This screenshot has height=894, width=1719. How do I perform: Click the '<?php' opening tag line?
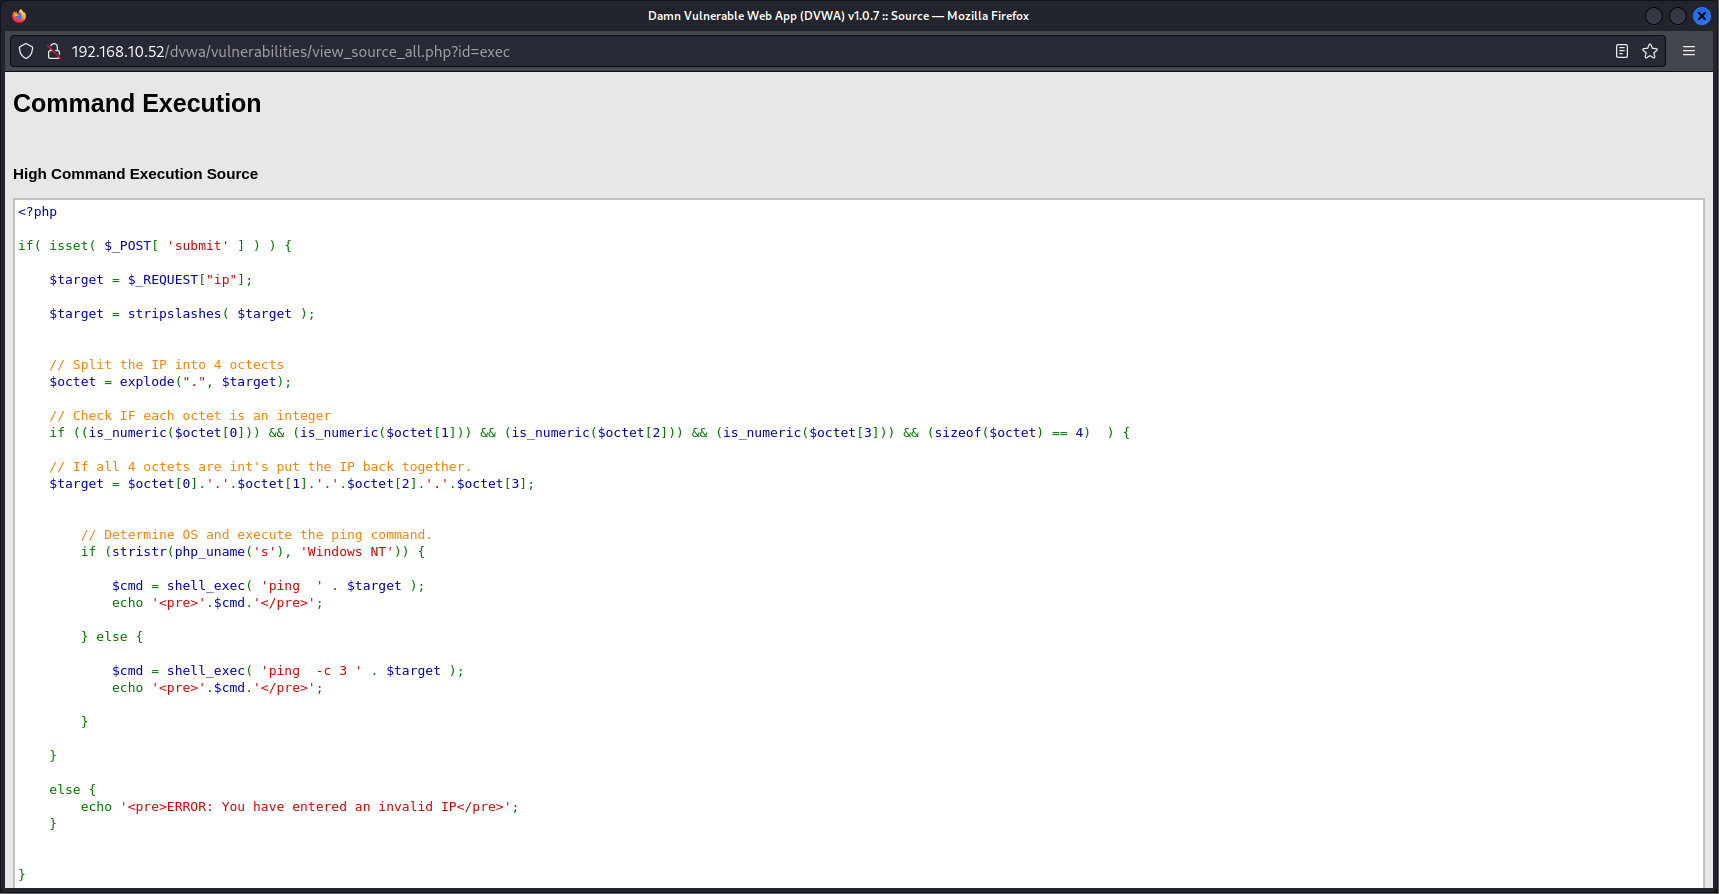(x=37, y=212)
